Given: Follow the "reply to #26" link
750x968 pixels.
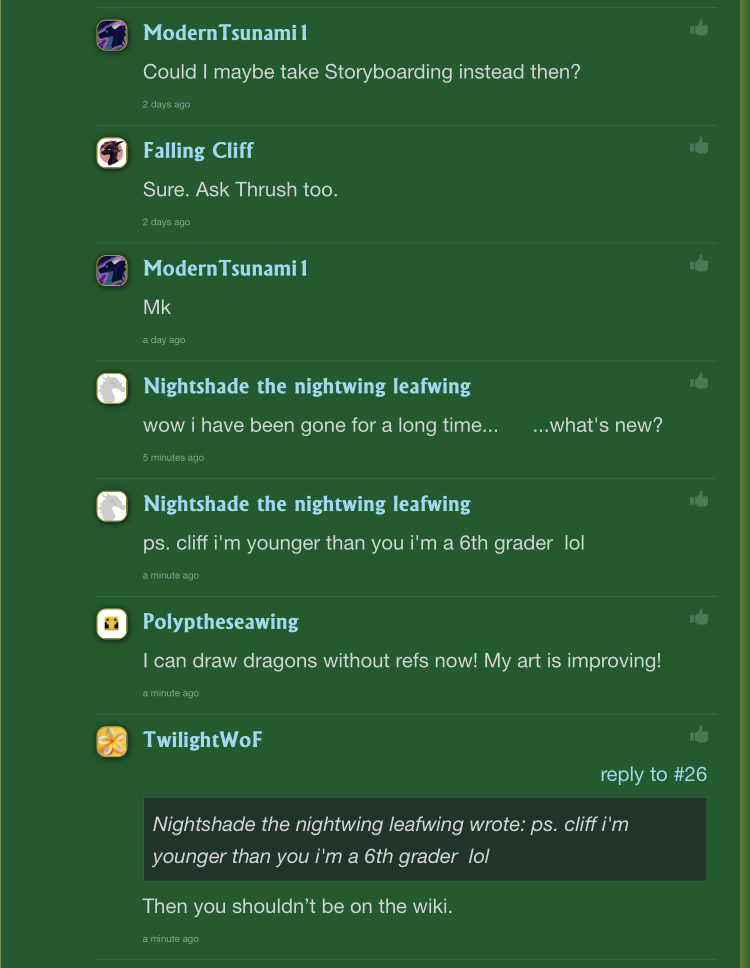Looking at the screenshot, I should pyautogui.click(x=653, y=775).
